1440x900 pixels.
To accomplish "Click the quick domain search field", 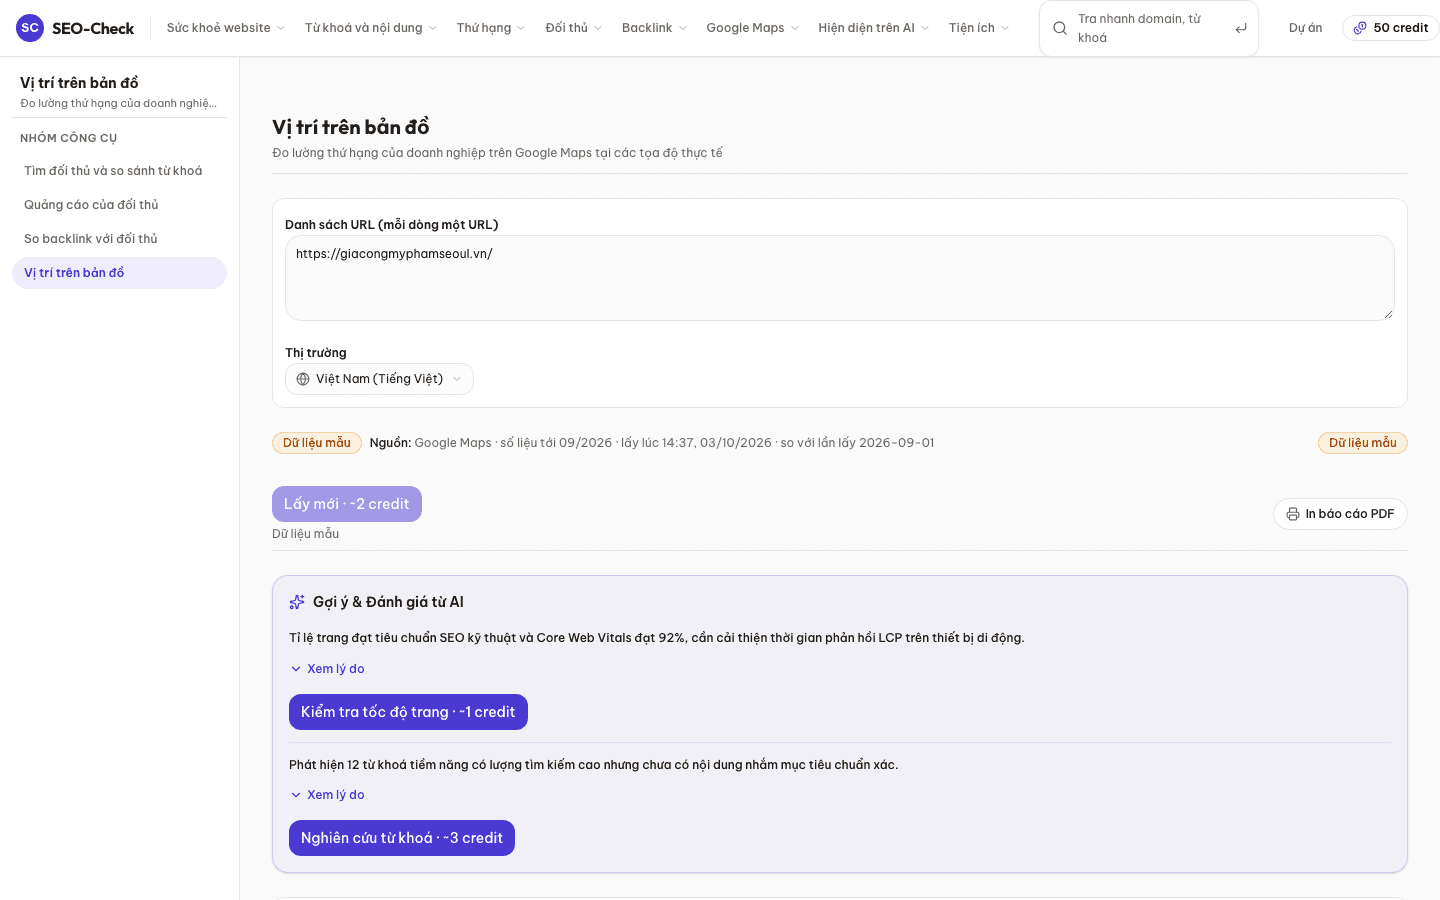I will (1149, 28).
